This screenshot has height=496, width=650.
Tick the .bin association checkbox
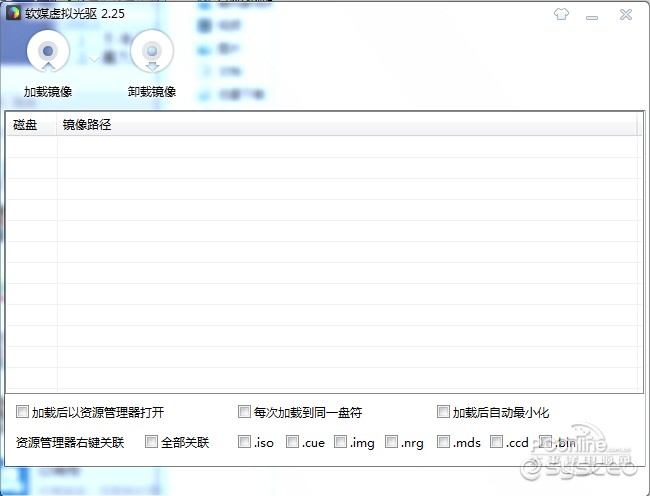pos(545,442)
